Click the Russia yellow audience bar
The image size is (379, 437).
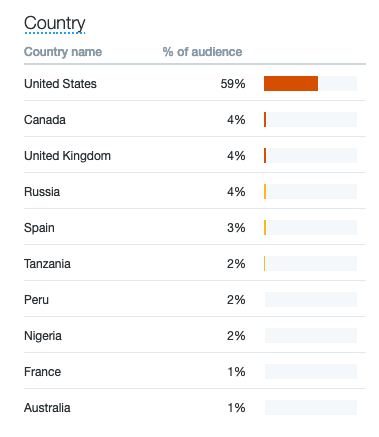click(265, 191)
